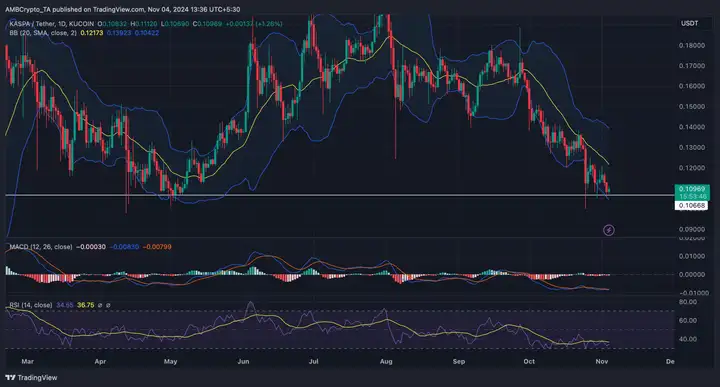The width and height of the screenshot is (720, 387).
Task: Click the USDT currency label on the price axis
Action: click(x=689, y=23)
